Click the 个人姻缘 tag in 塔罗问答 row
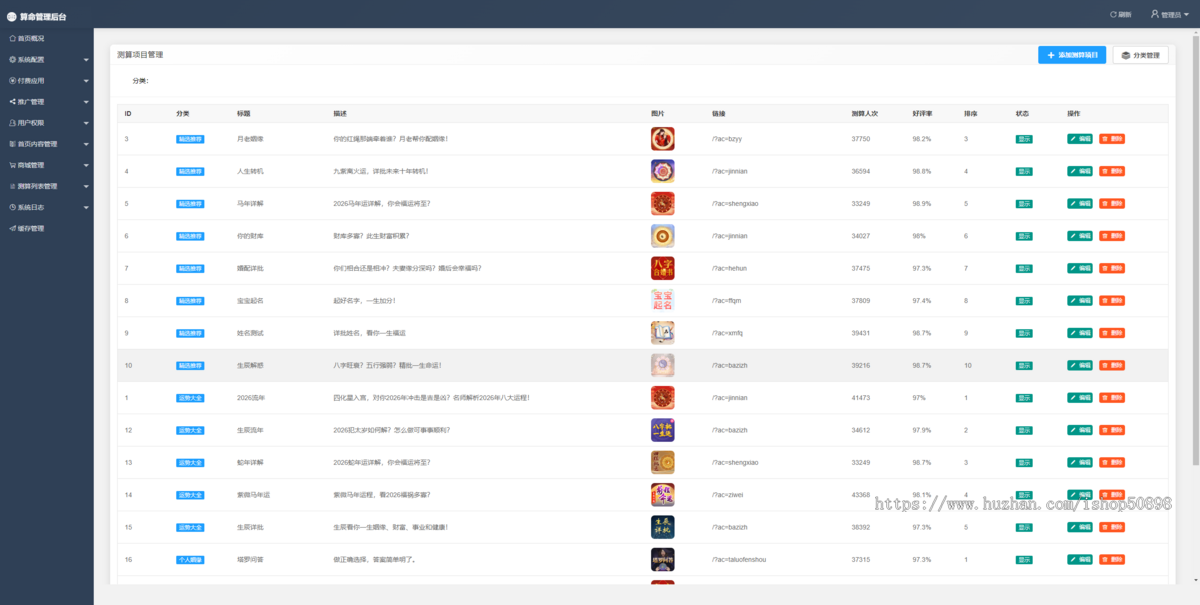Image resolution: width=1200 pixels, height=605 pixels. 190,559
